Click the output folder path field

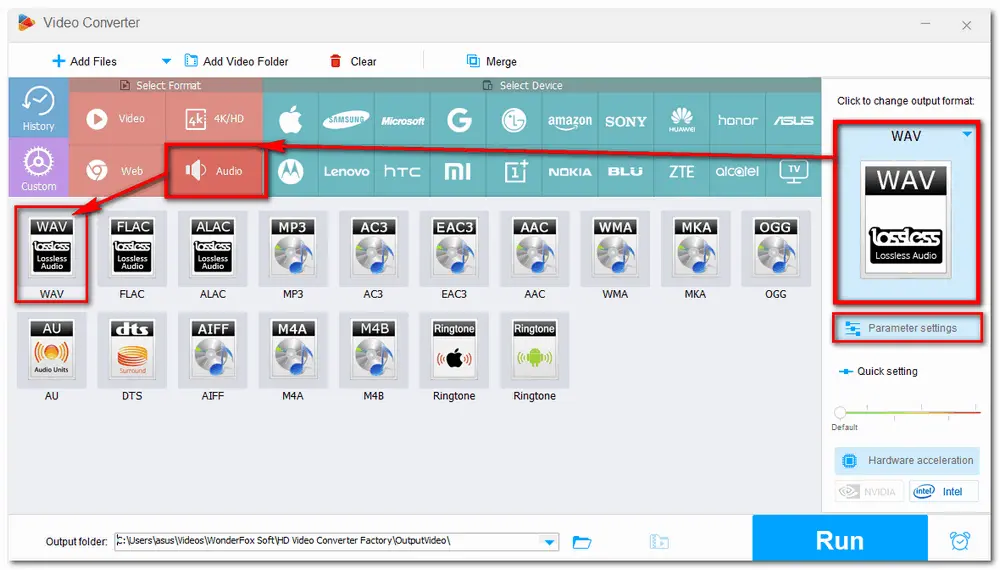point(328,541)
